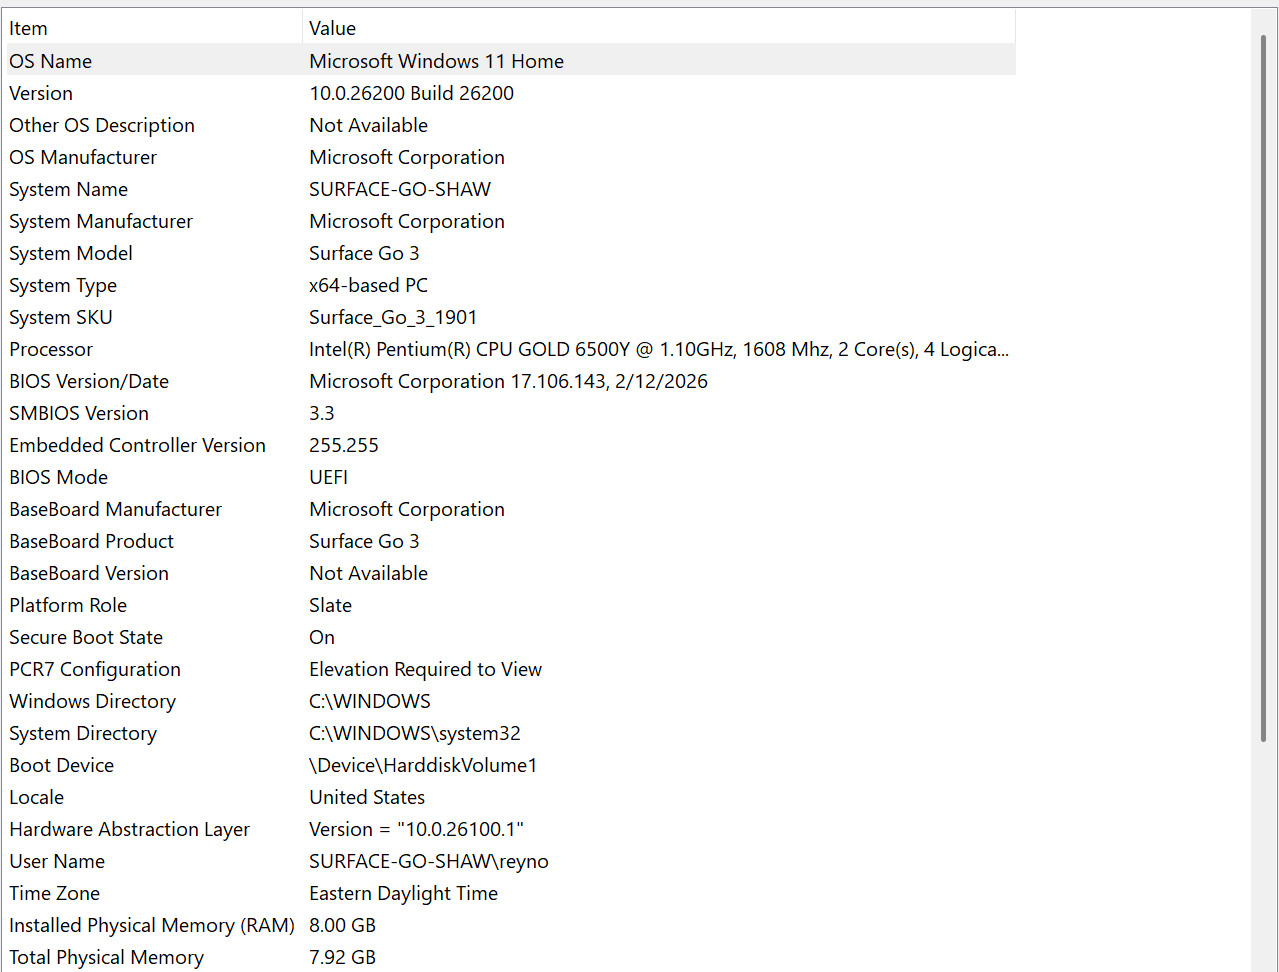
Task: Select the Platform Role row label
Action: pos(68,605)
